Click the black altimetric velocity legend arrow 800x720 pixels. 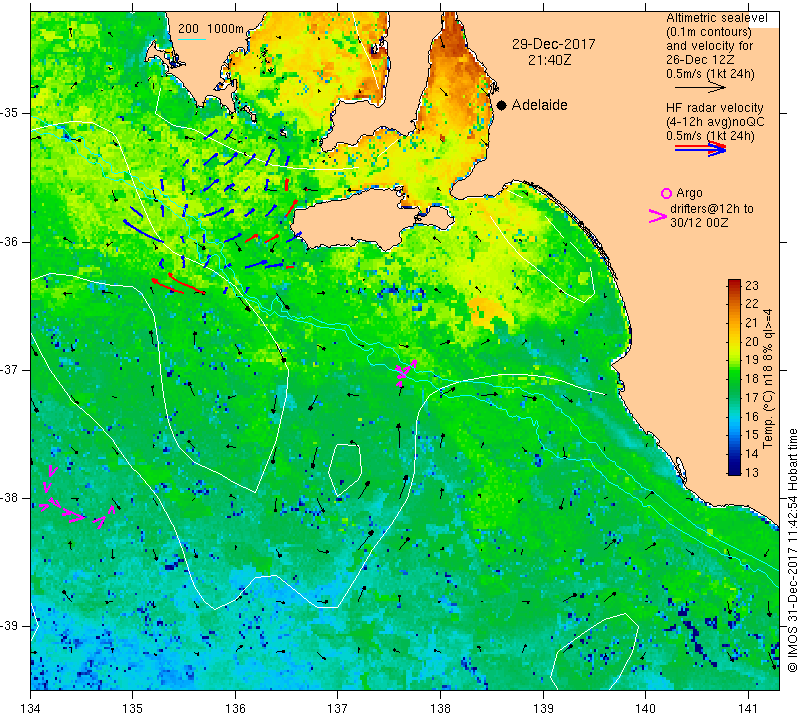(x=700, y=88)
